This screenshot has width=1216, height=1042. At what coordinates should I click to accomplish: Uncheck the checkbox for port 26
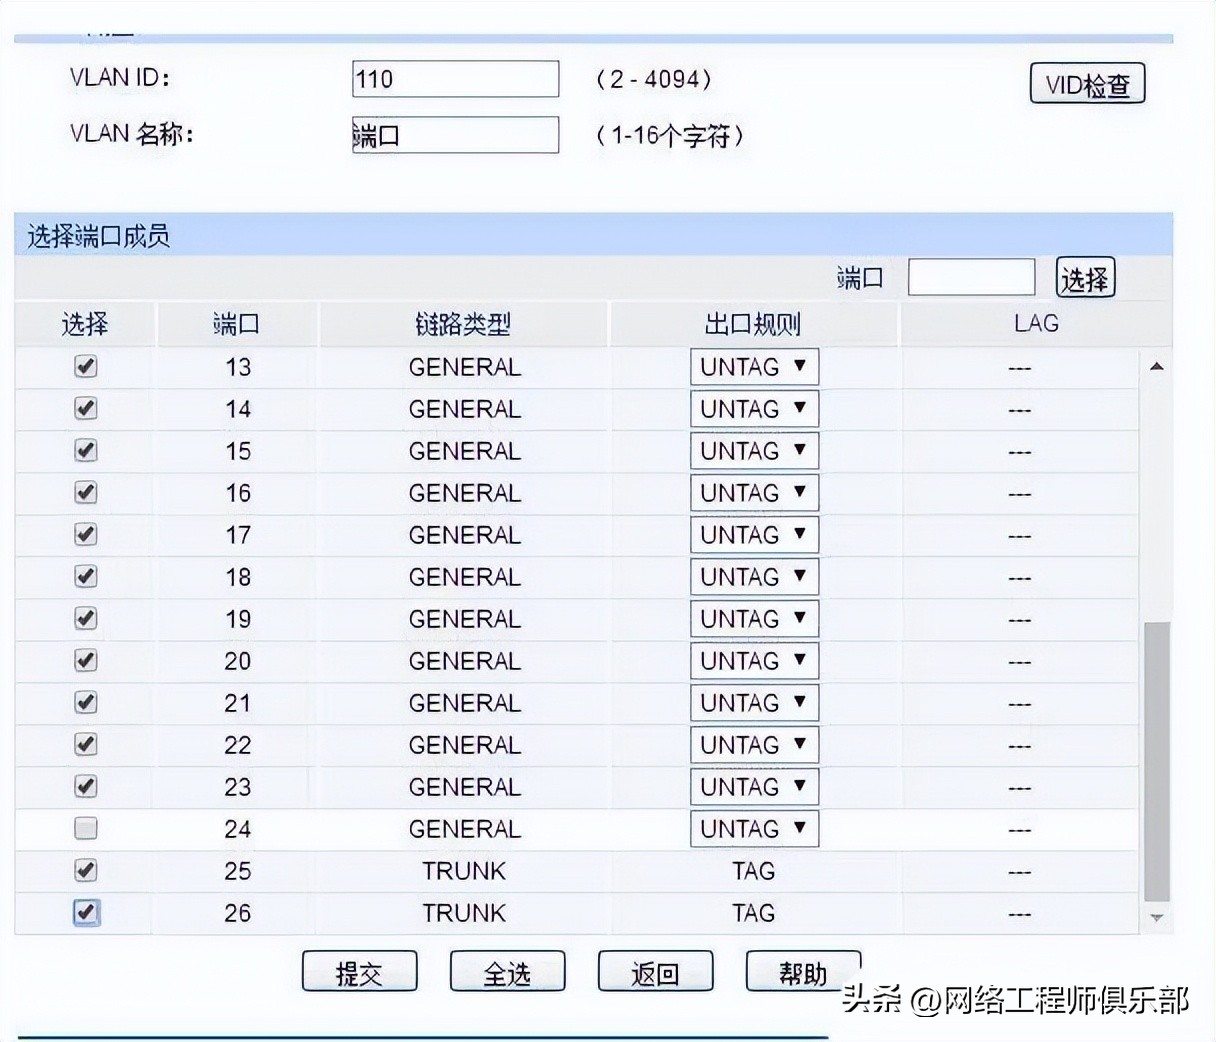coord(85,912)
